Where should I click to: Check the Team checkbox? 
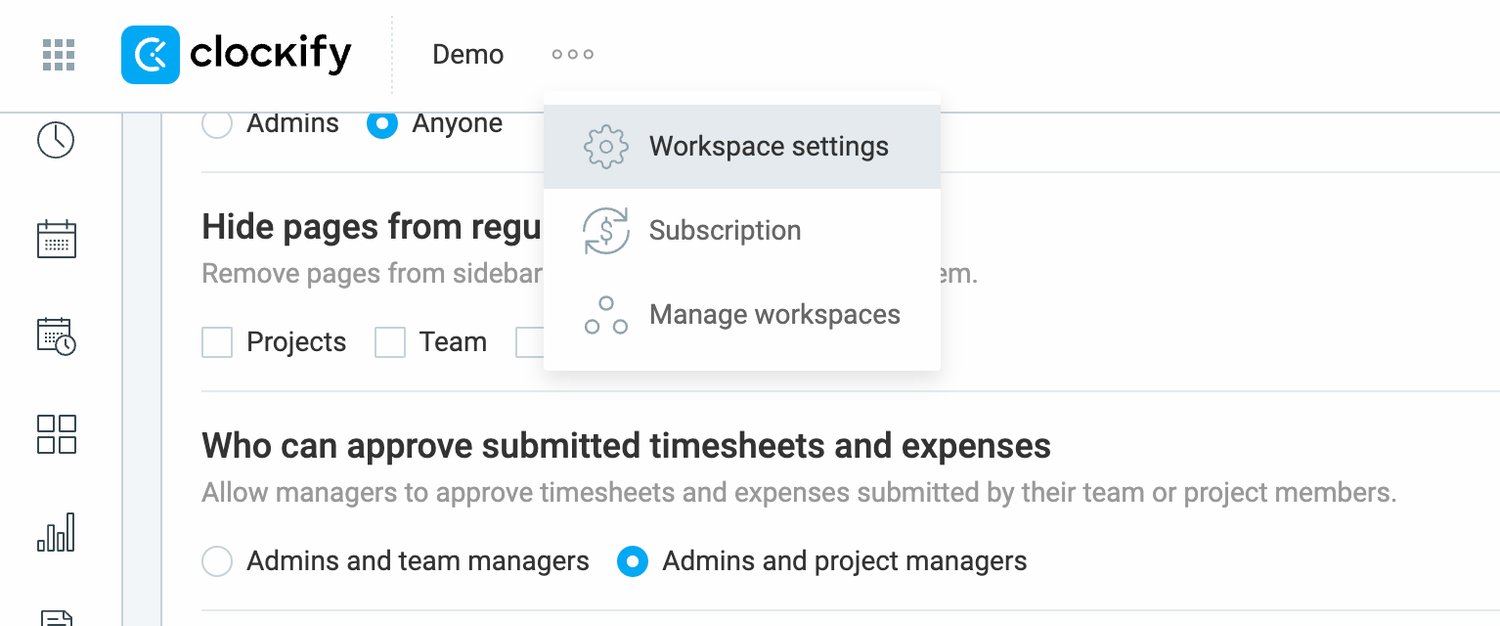390,342
